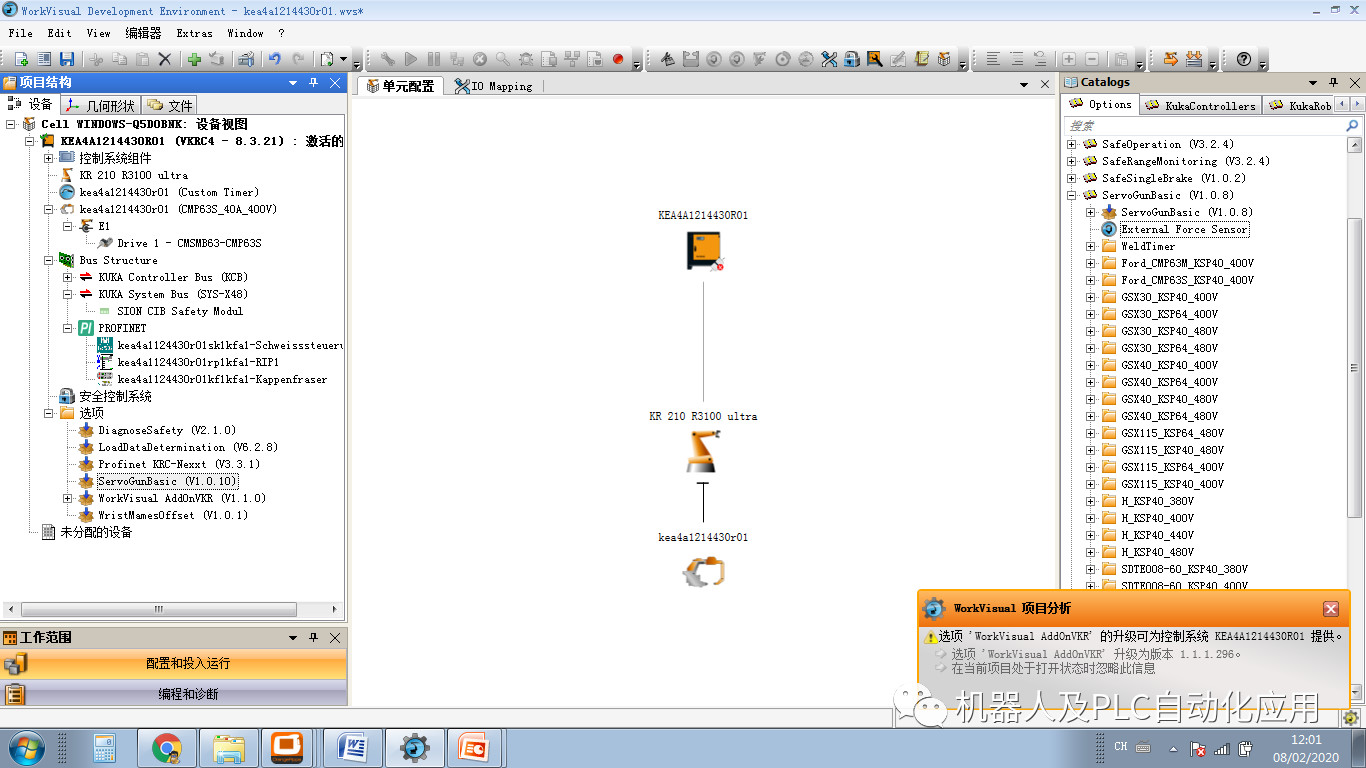The height and width of the screenshot is (768, 1366).
Task: Open the editor tab list dropdown arrow
Action: [x=1024, y=85]
